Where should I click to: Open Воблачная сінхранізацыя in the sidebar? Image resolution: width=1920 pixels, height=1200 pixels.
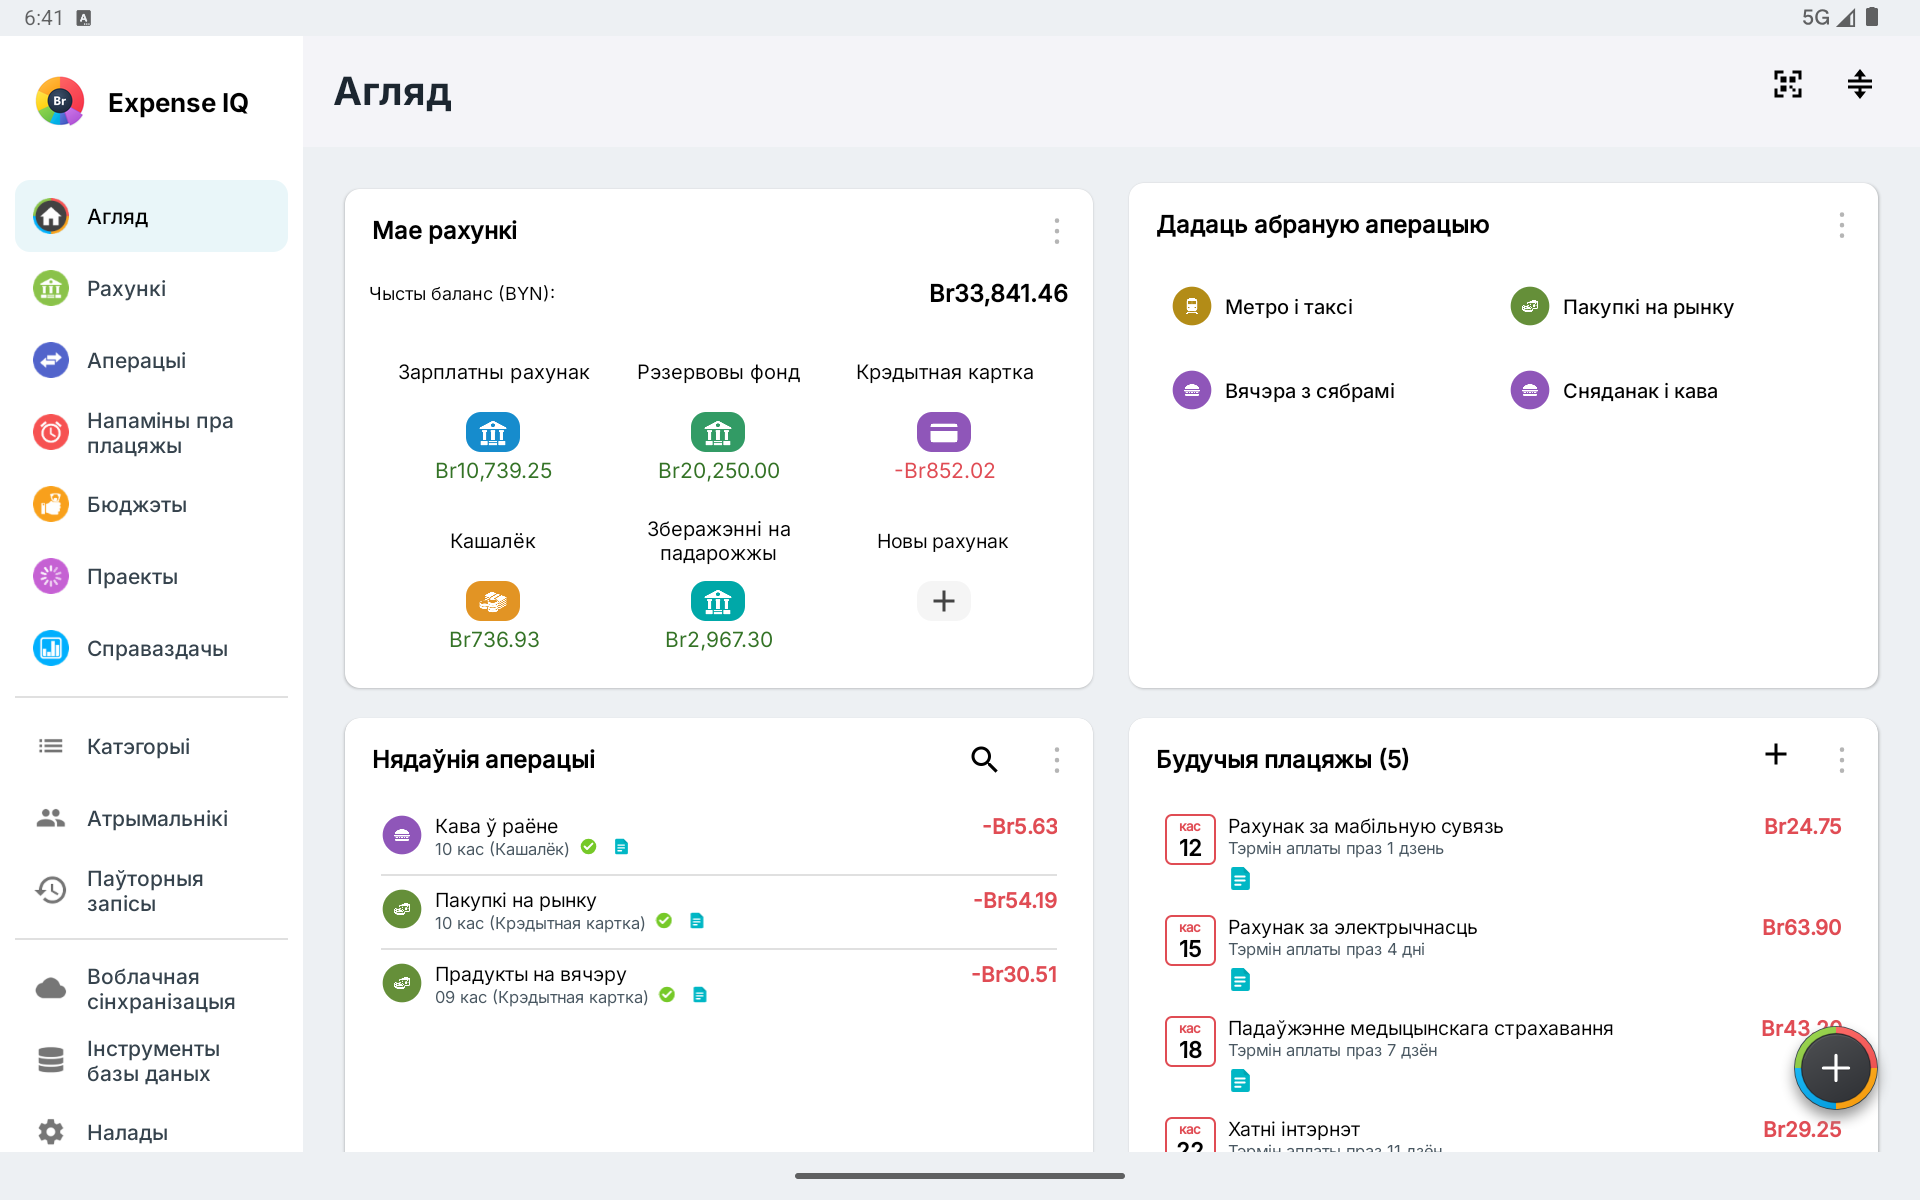[151, 988]
